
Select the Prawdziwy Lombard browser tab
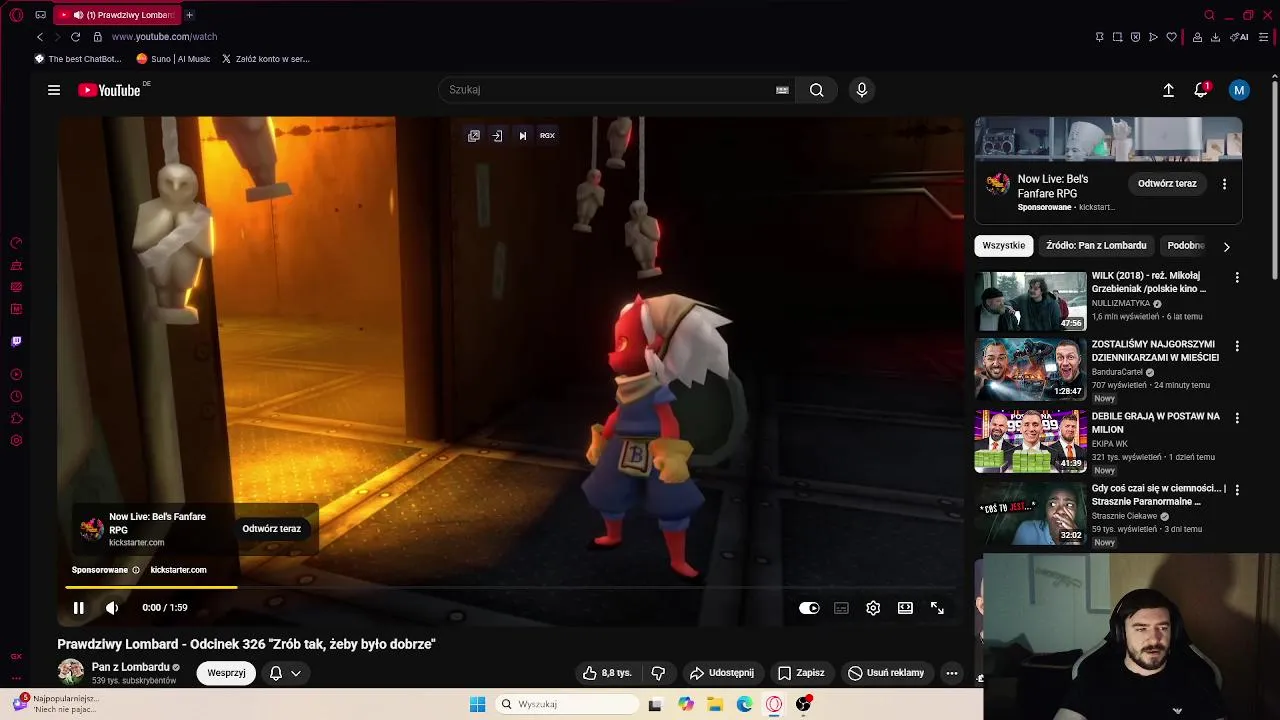[118, 15]
